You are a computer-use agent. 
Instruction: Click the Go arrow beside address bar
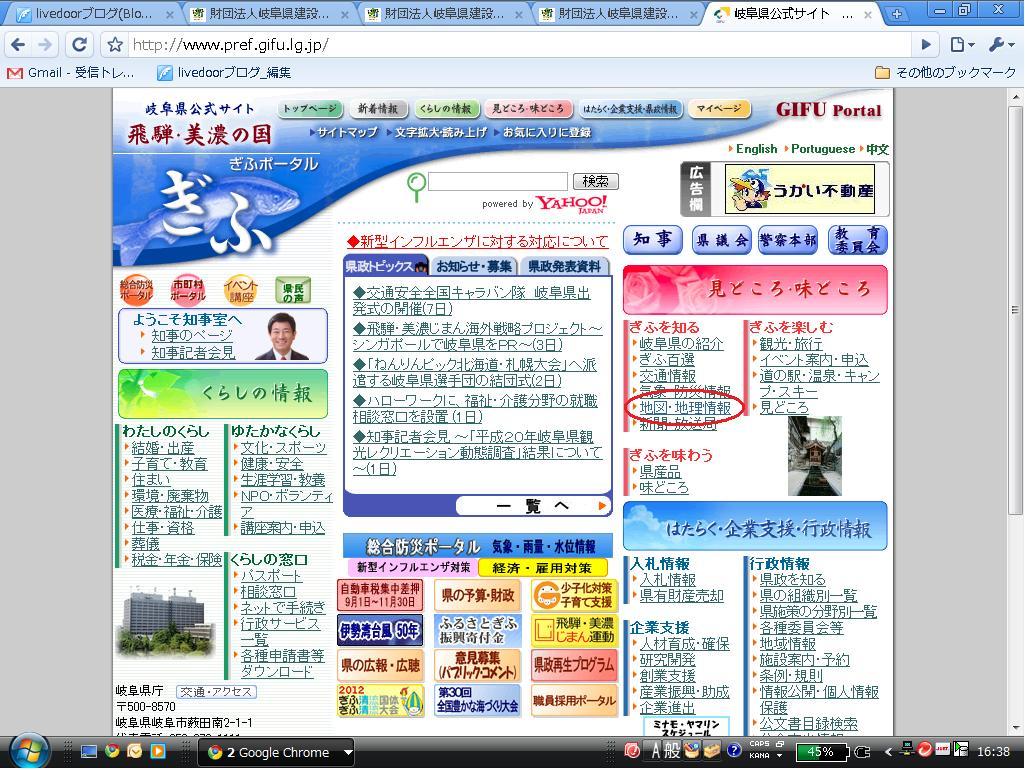pos(926,44)
